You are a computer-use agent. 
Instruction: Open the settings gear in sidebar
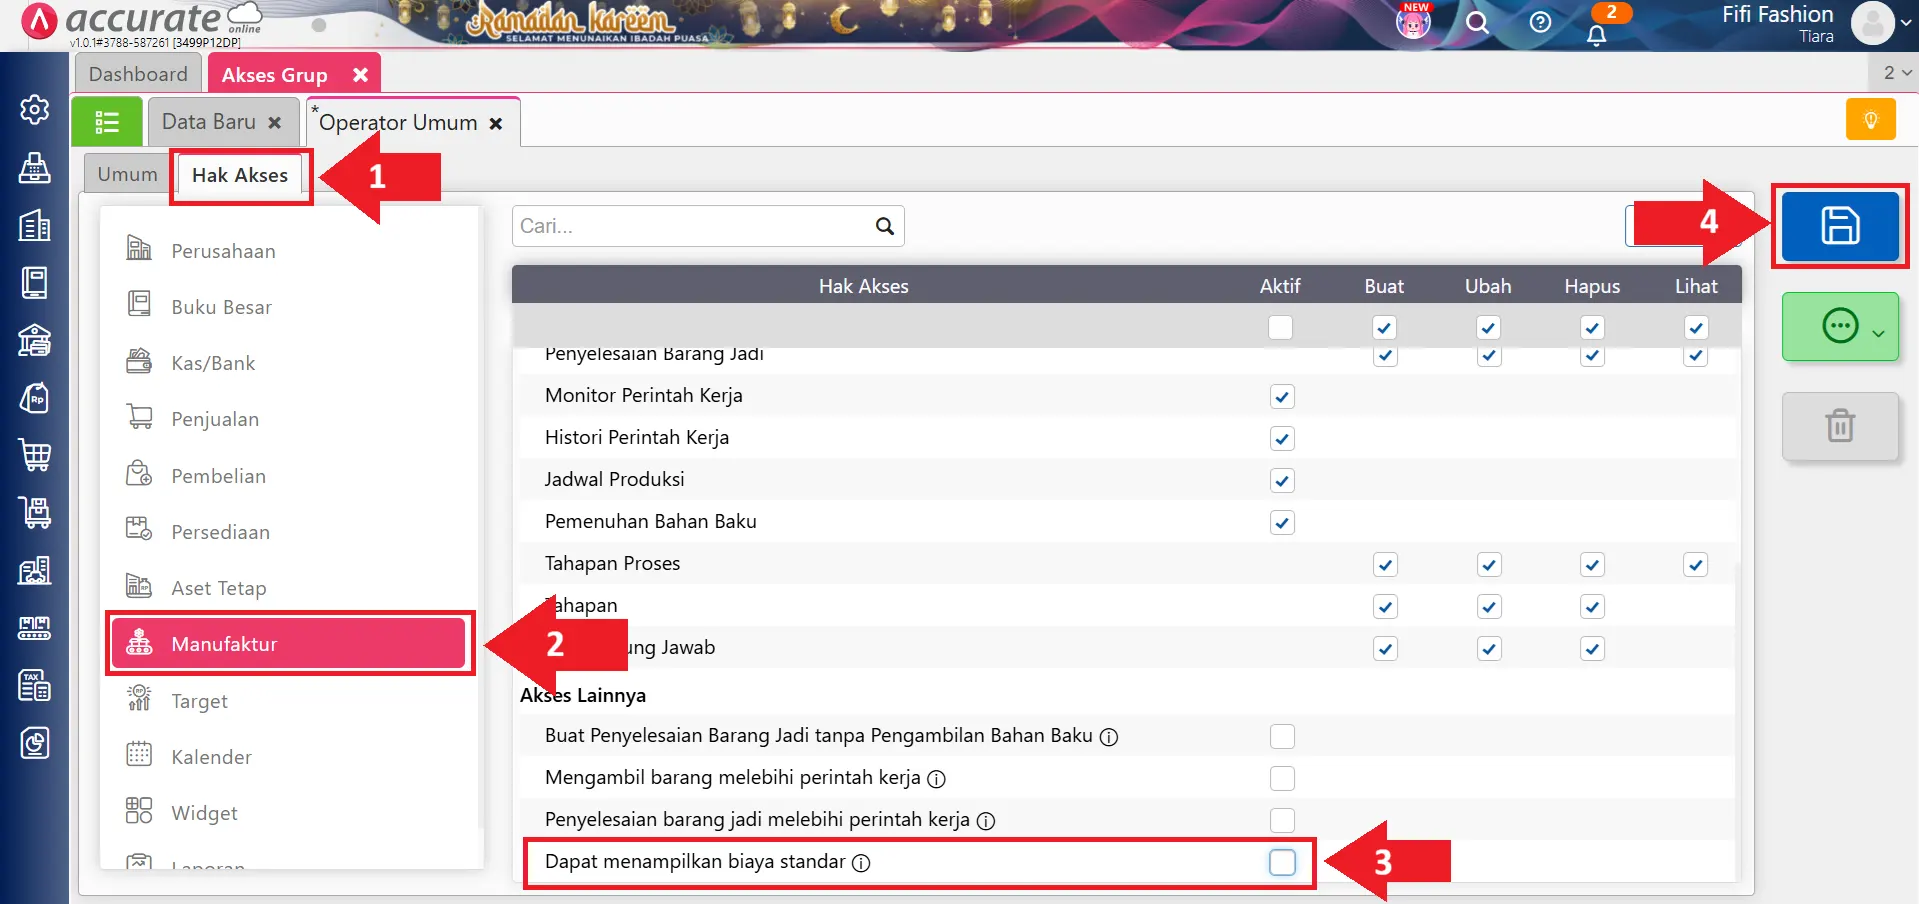tap(35, 110)
